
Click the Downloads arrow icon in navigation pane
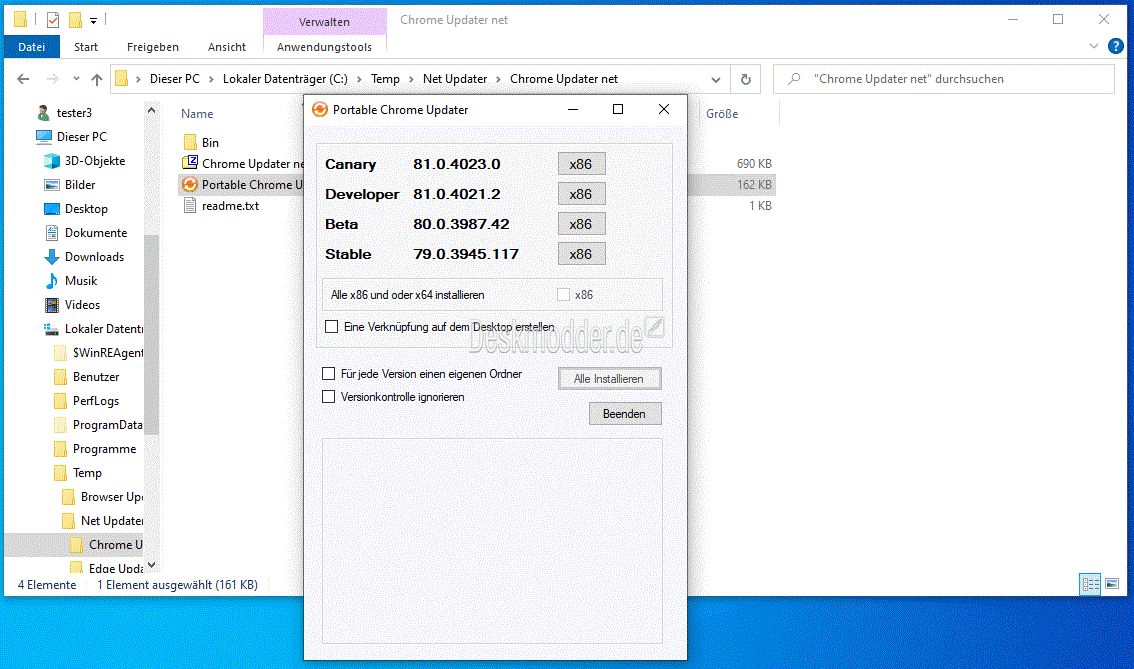[x=51, y=257]
